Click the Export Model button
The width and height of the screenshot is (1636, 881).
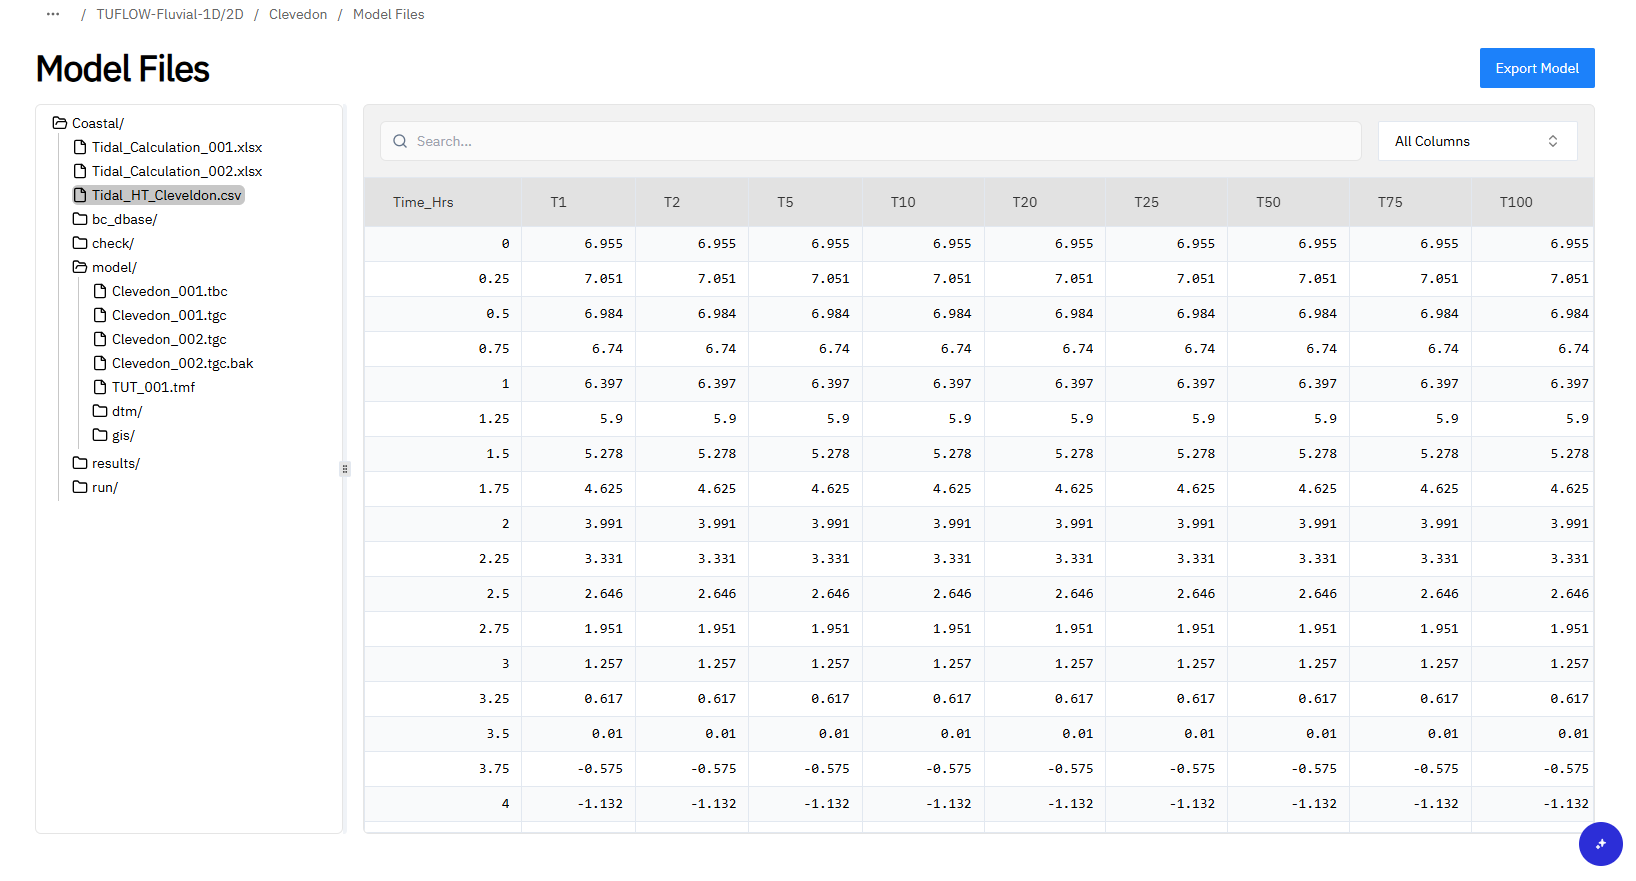pyautogui.click(x=1537, y=68)
